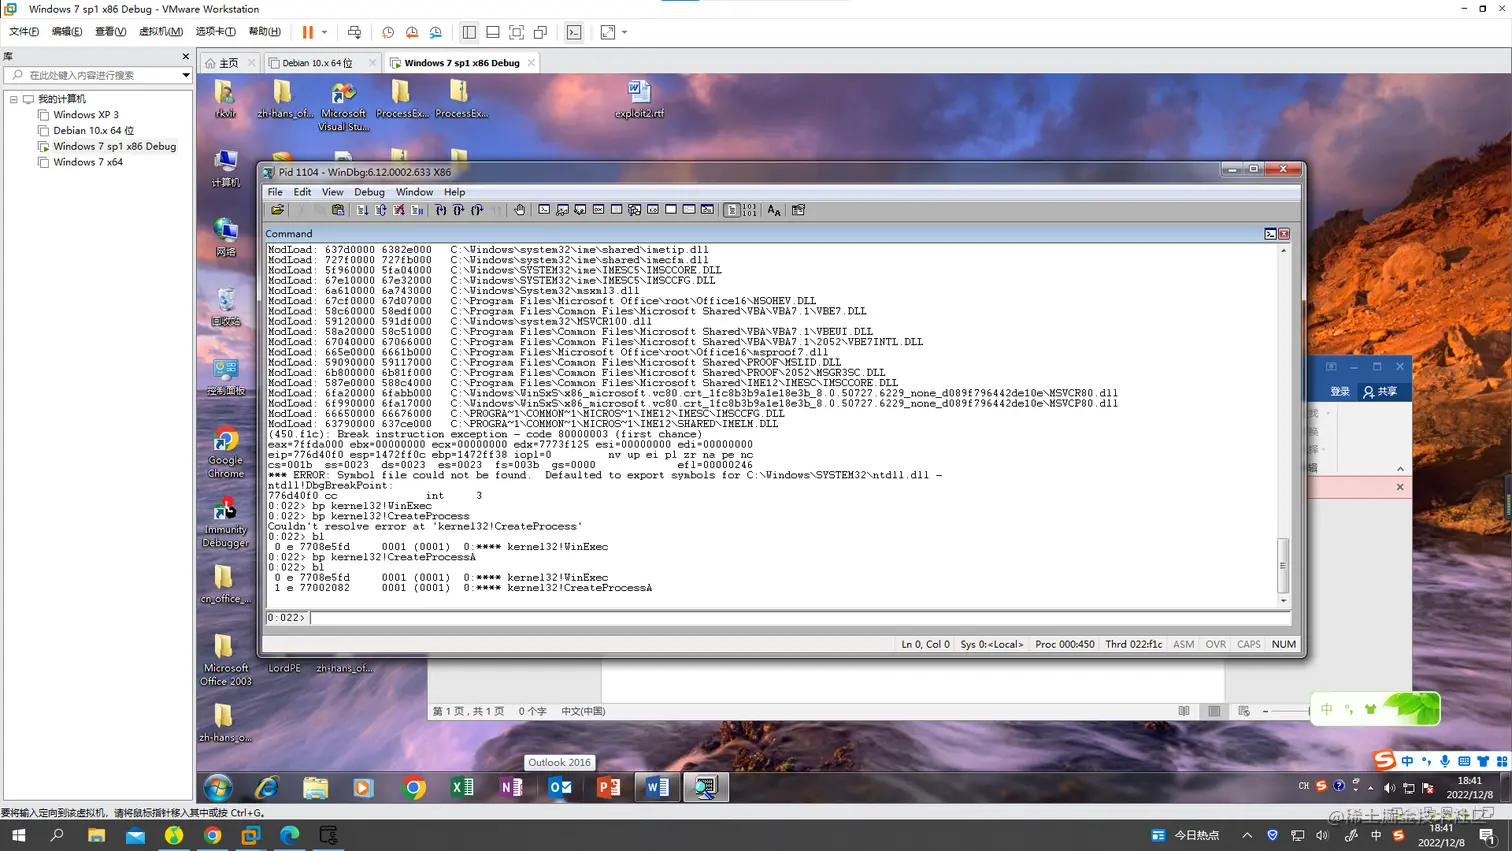Open a source file in WinDbg toolbar
Image resolution: width=1512 pixels, height=851 pixels.
pos(277,210)
